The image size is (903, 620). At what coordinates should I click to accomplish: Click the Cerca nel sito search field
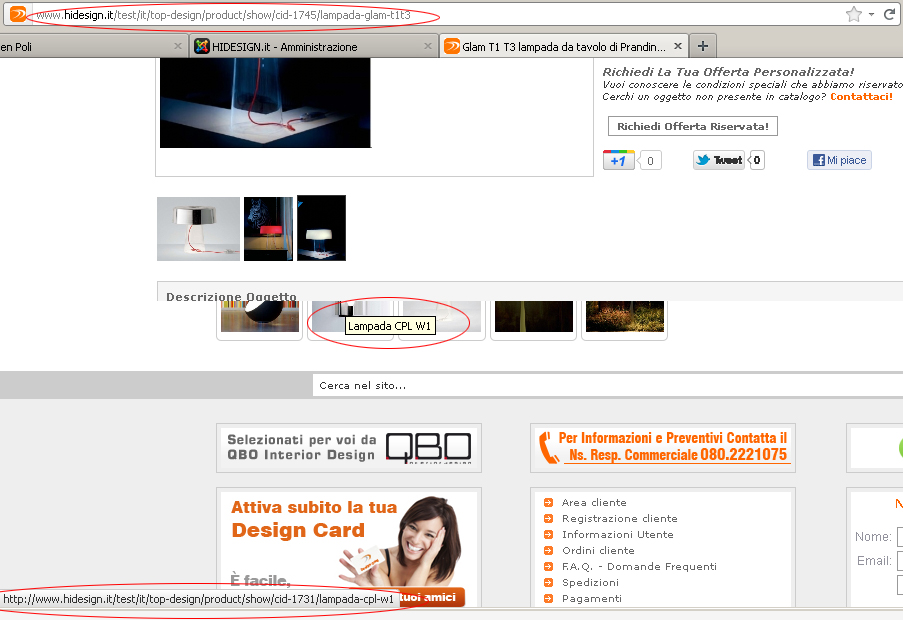(608, 385)
